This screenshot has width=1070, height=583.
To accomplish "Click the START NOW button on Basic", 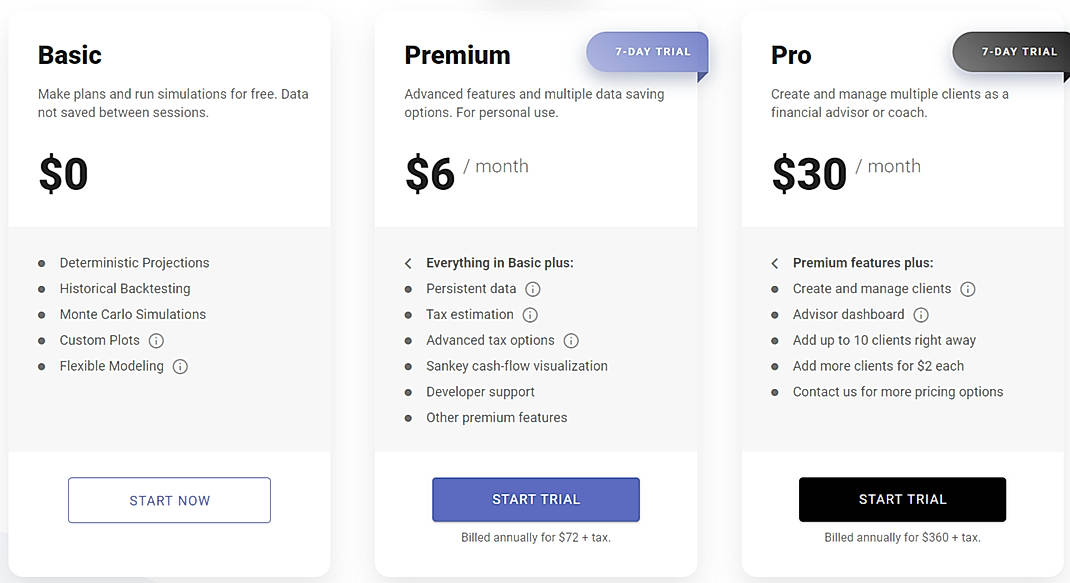I will (x=169, y=500).
